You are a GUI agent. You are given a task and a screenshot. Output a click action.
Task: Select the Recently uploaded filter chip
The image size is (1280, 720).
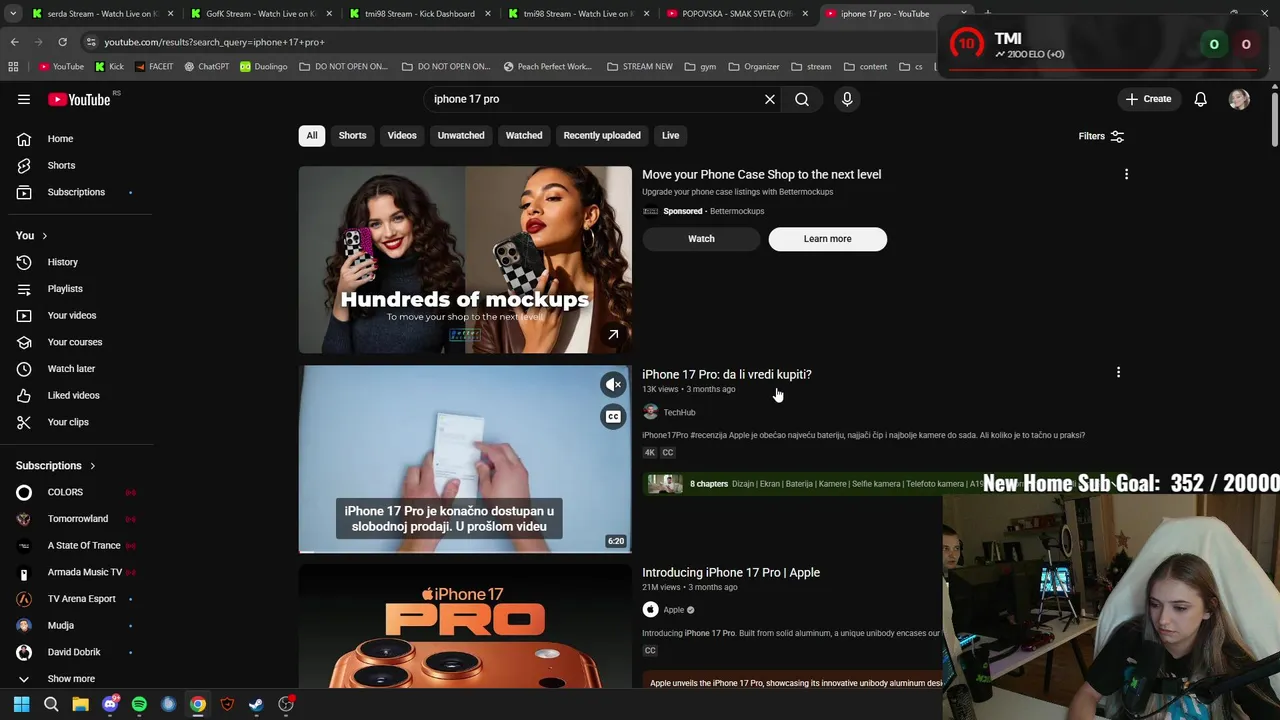pos(602,136)
